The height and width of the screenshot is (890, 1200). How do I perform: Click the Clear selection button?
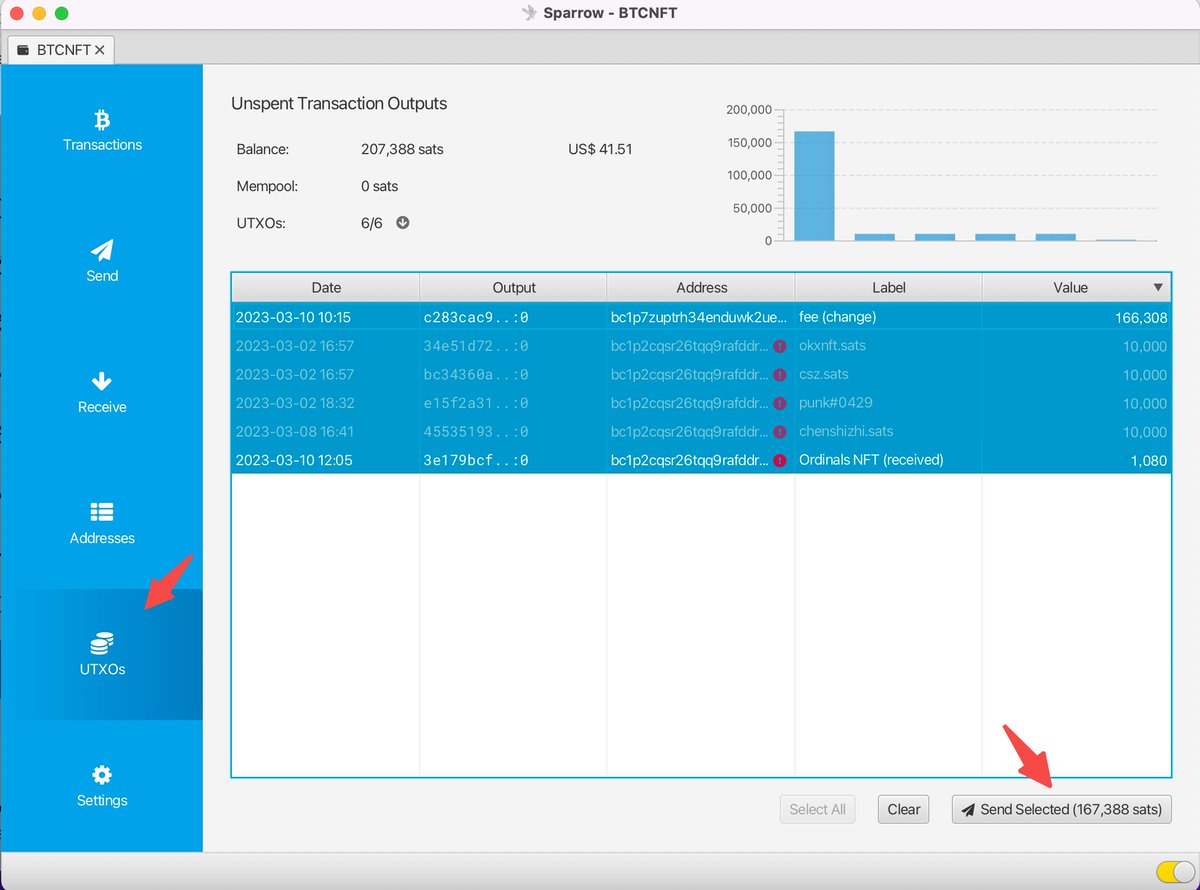[904, 809]
